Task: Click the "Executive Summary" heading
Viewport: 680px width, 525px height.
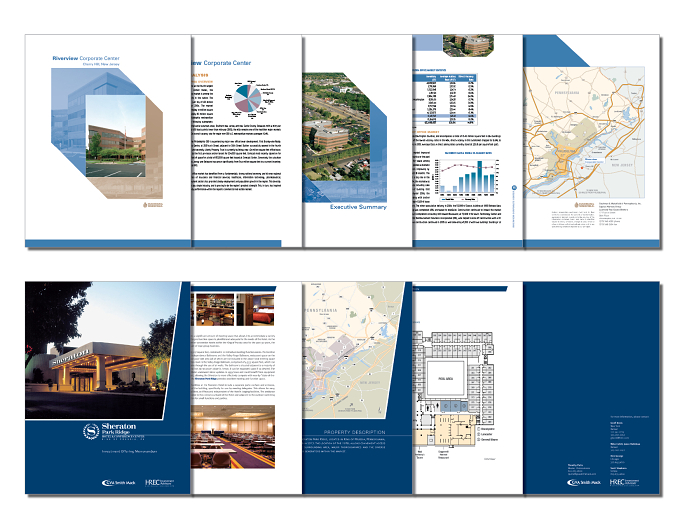Action: tap(358, 207)
